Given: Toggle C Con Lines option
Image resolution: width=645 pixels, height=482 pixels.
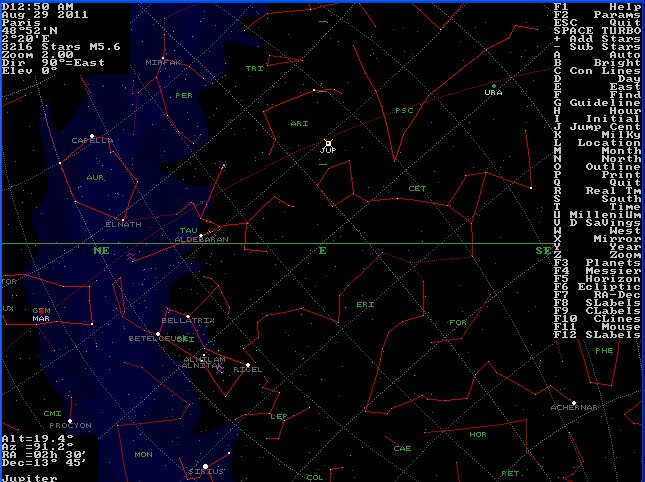Looking at the screenshot, I should [x=597, y=71].
